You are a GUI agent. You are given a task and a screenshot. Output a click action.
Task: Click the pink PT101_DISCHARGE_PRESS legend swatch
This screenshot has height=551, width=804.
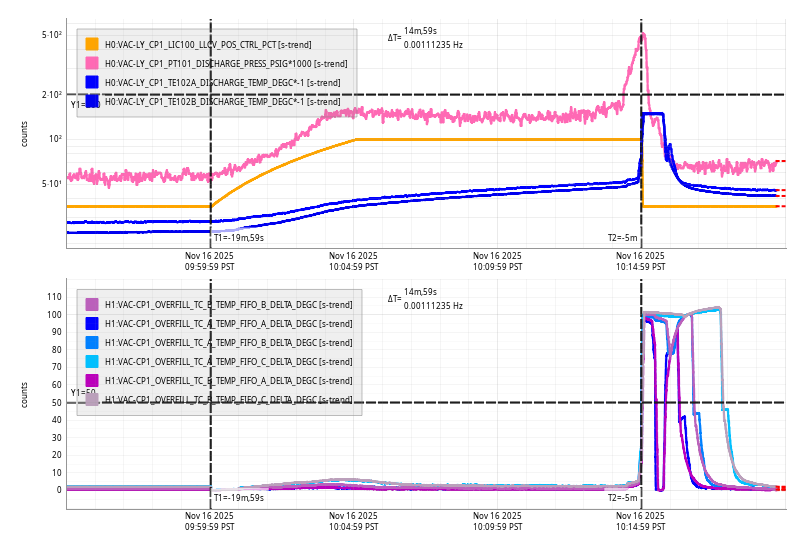point(92,63)
